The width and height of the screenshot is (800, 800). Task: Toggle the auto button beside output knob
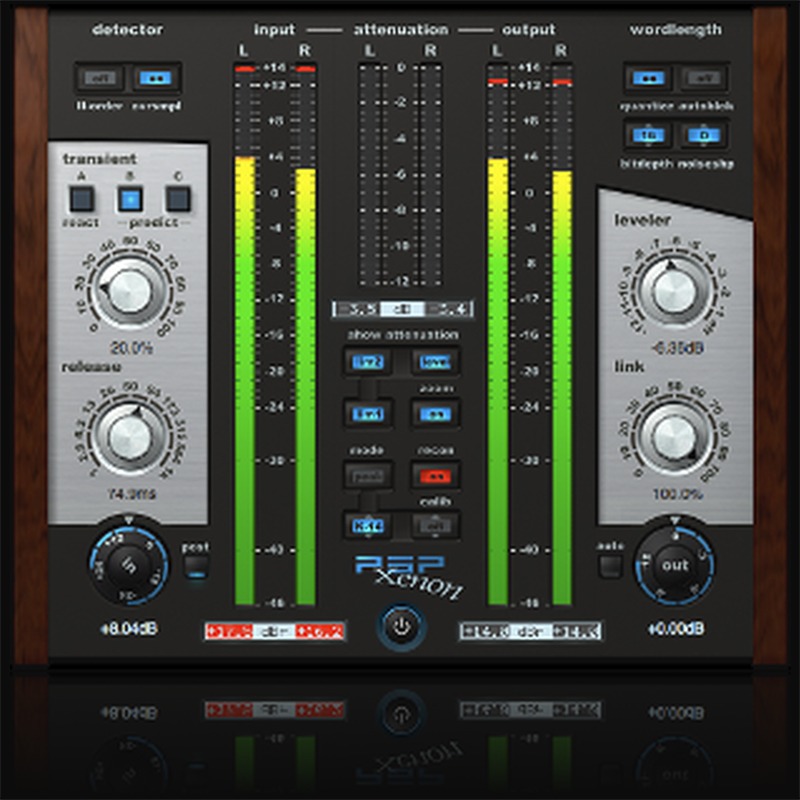[x=610, y=565]
